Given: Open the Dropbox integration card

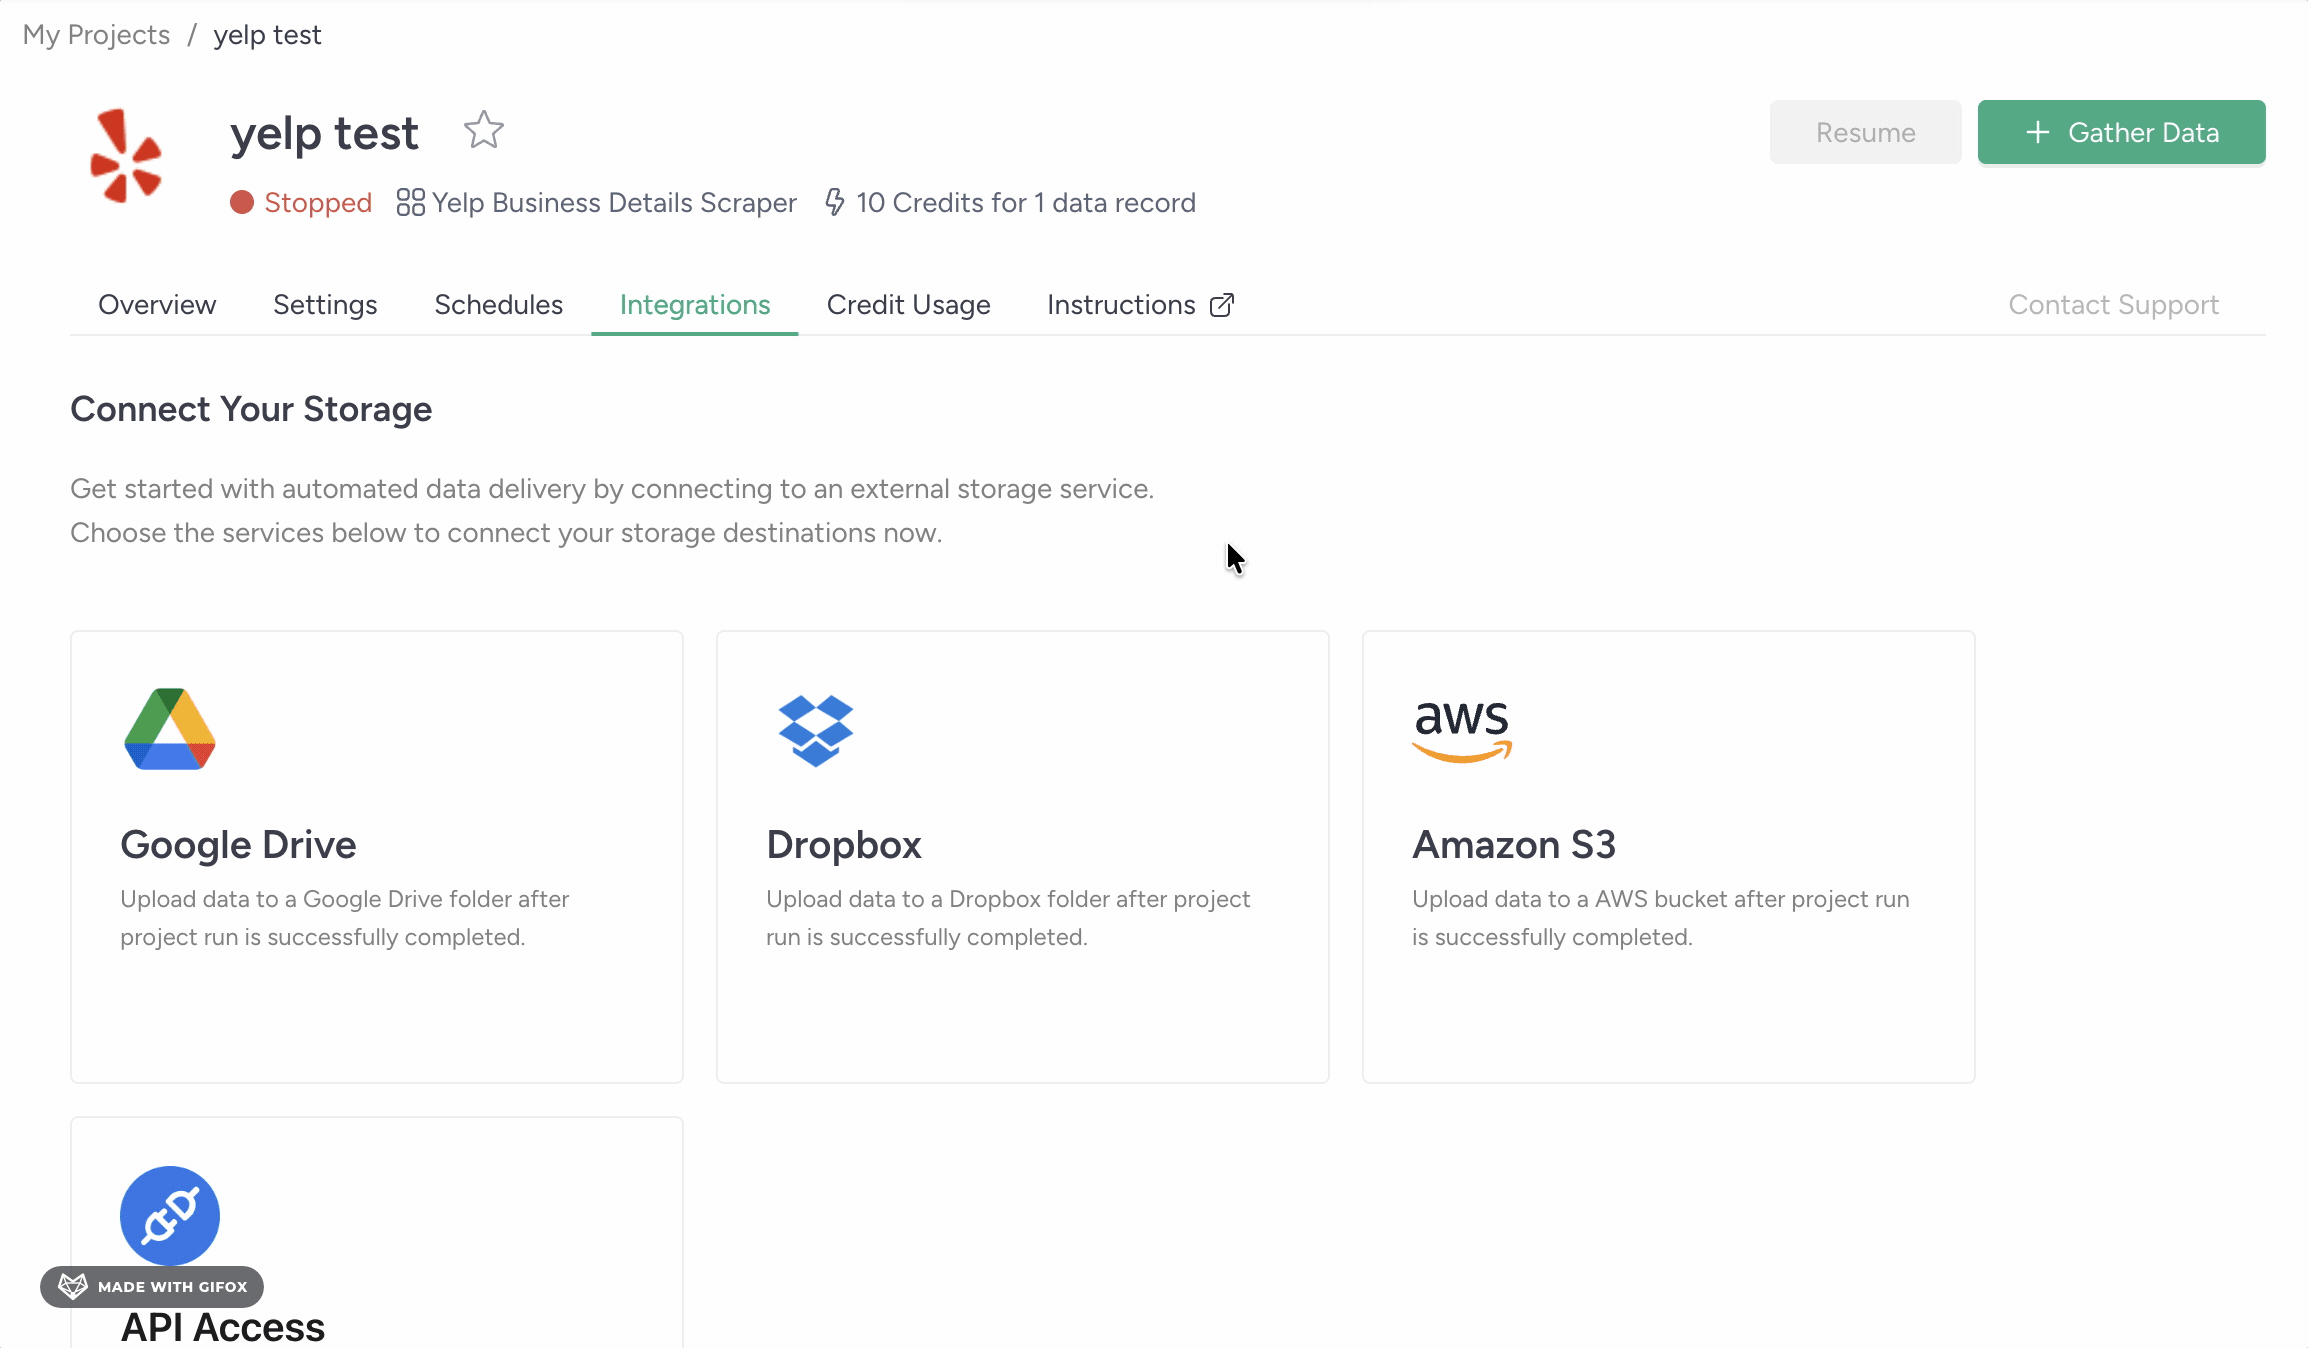Looking at the screenshot, I should 1022,856.
